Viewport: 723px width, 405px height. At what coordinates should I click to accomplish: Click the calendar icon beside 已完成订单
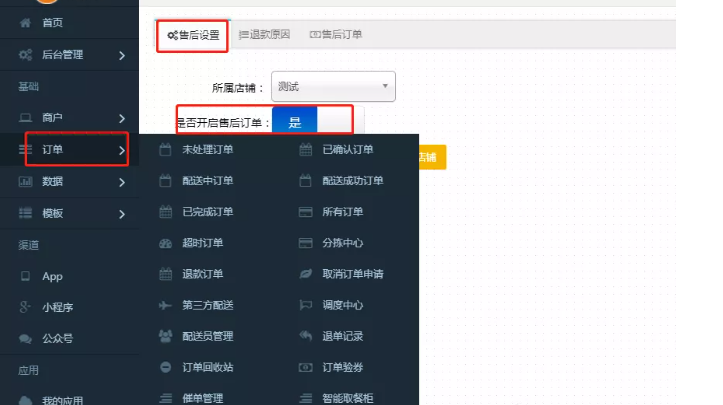coord(165,212)
